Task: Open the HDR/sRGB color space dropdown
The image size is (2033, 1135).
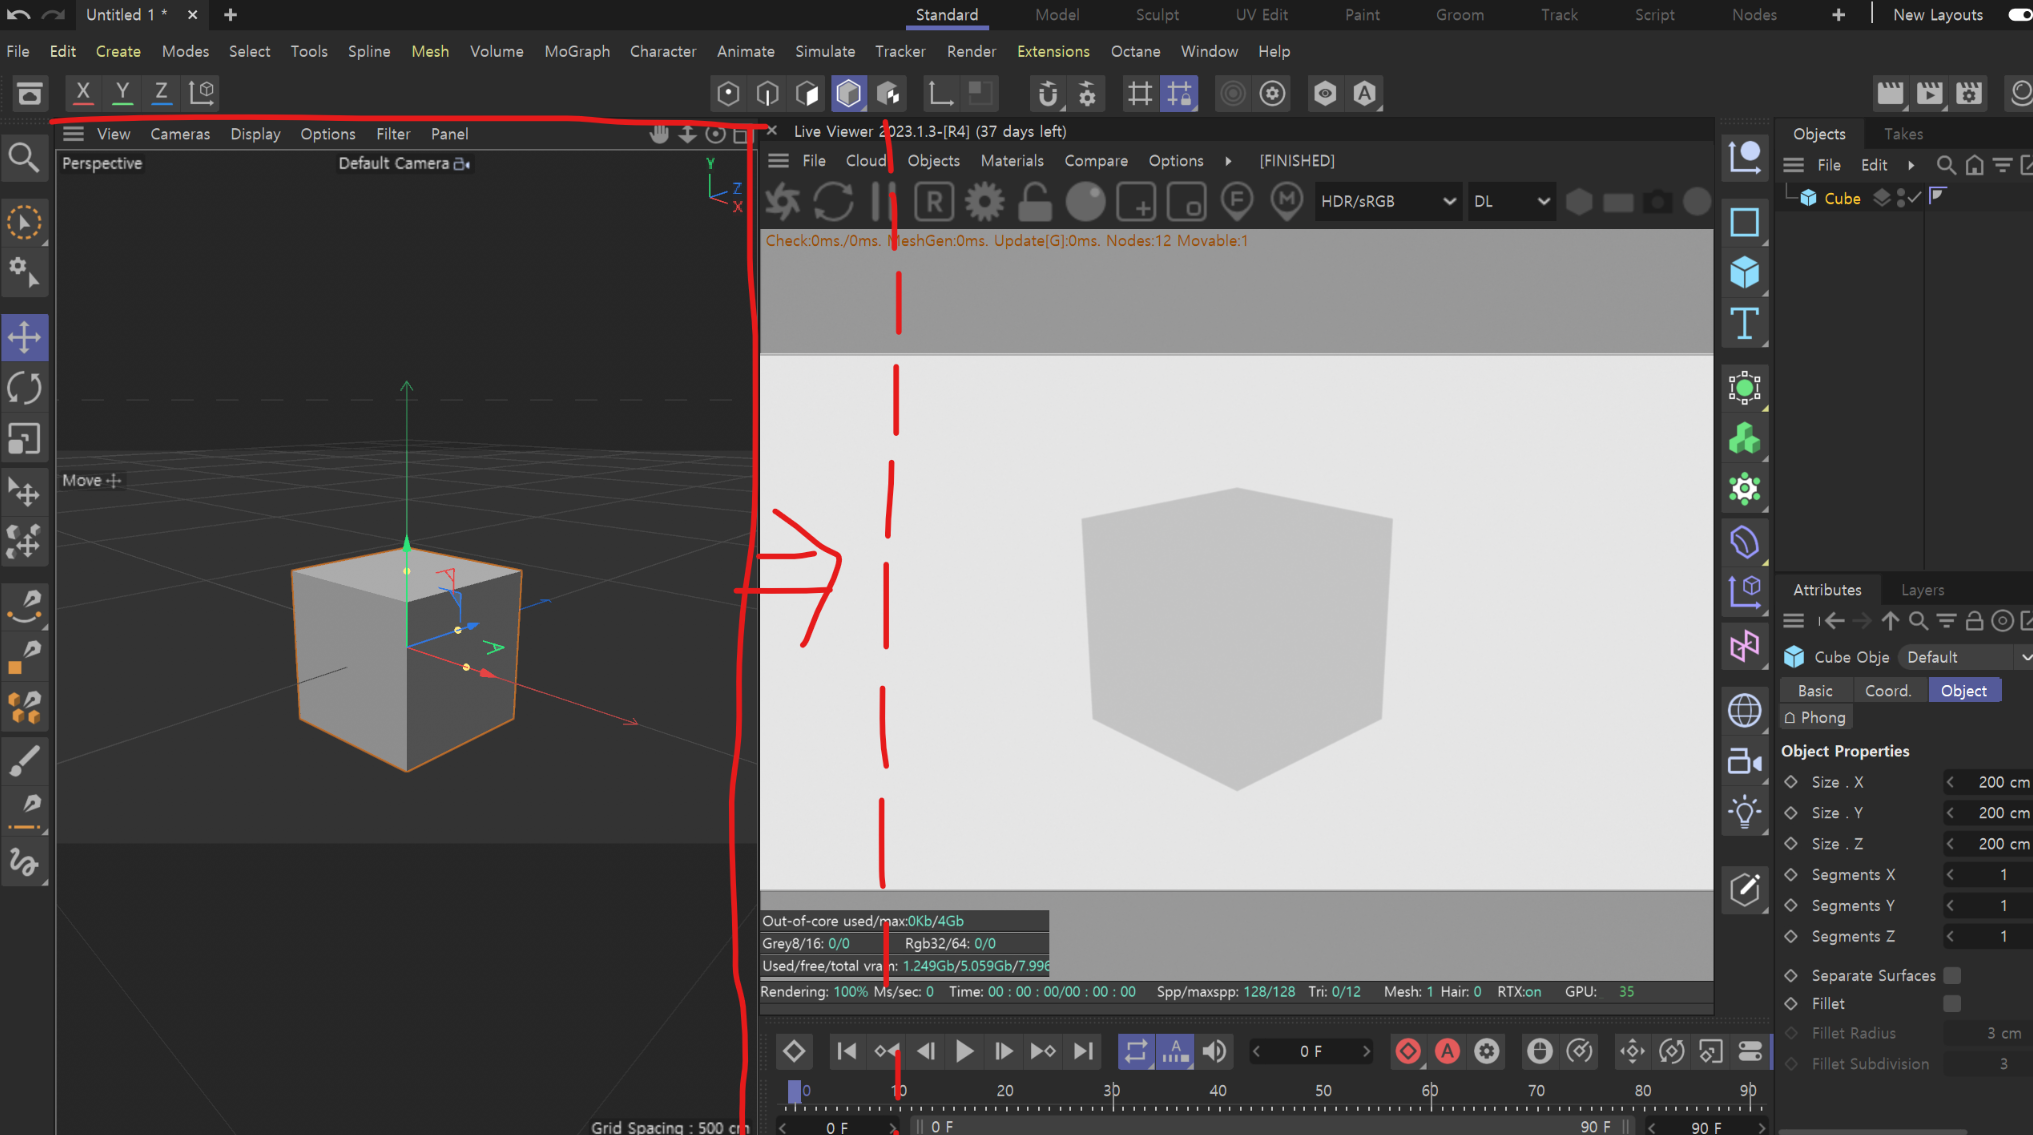Action: [x=1387, y=202]
